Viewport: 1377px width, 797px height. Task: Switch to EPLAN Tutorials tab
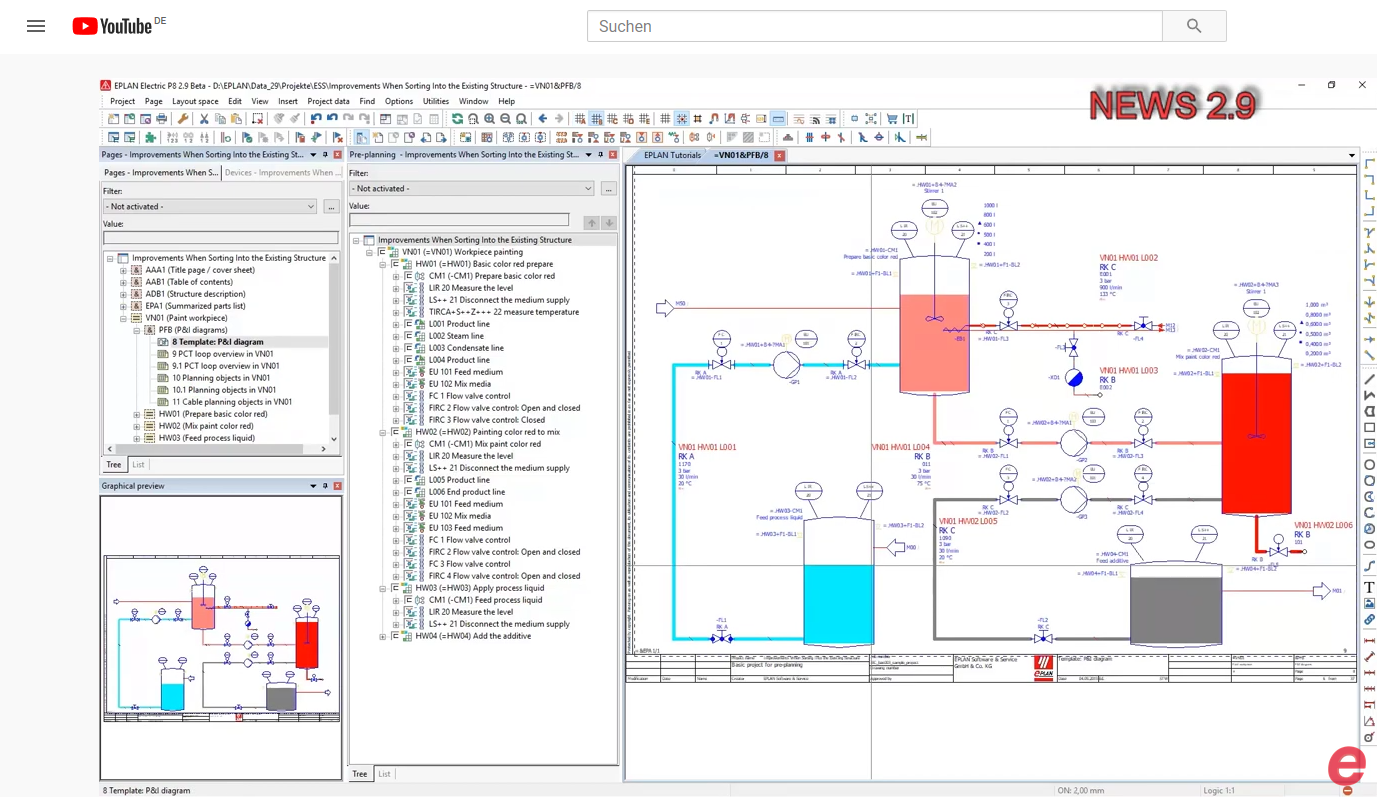tap(671, 155)
